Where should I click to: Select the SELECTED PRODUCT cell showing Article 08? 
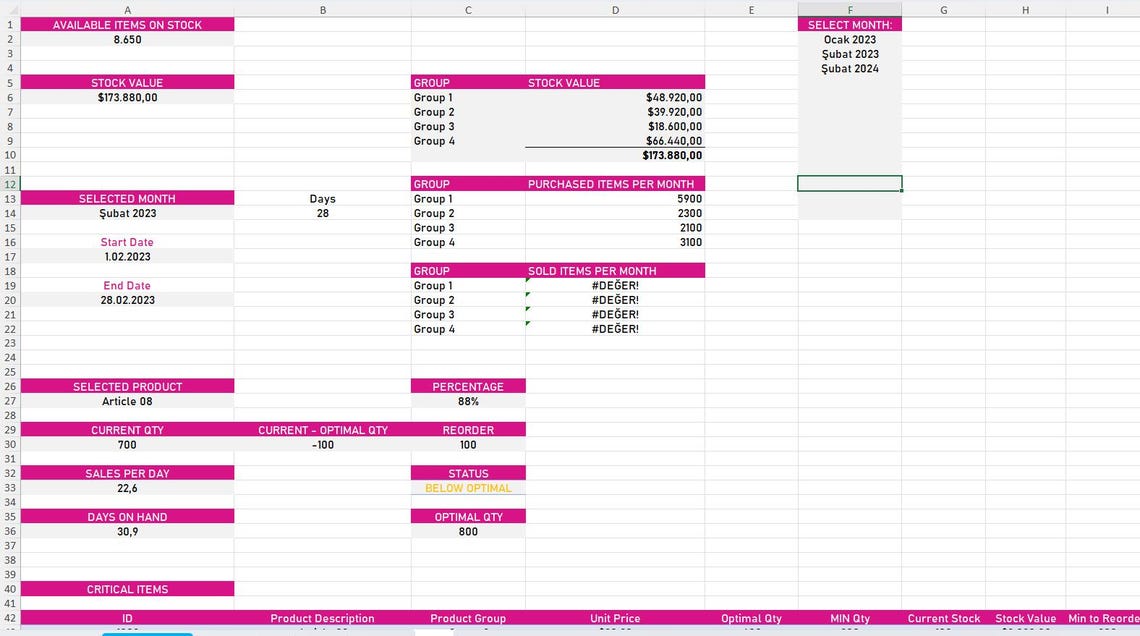(x=127, y=401)
